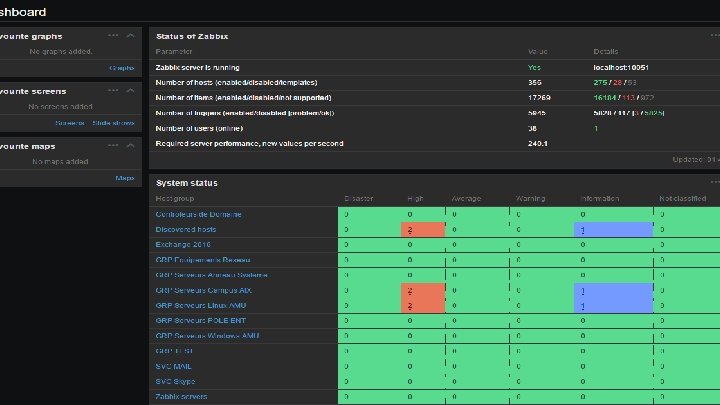Viewport: 720px width, 405px height.
Task: Open Controleurs de Domaine host group
Action: click(198, 214)
